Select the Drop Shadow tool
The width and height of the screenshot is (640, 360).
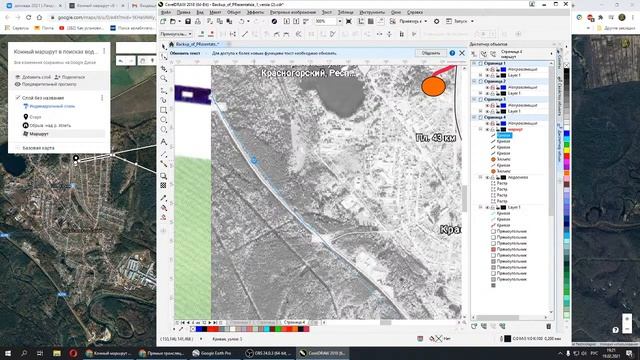(x=164, y=176)
